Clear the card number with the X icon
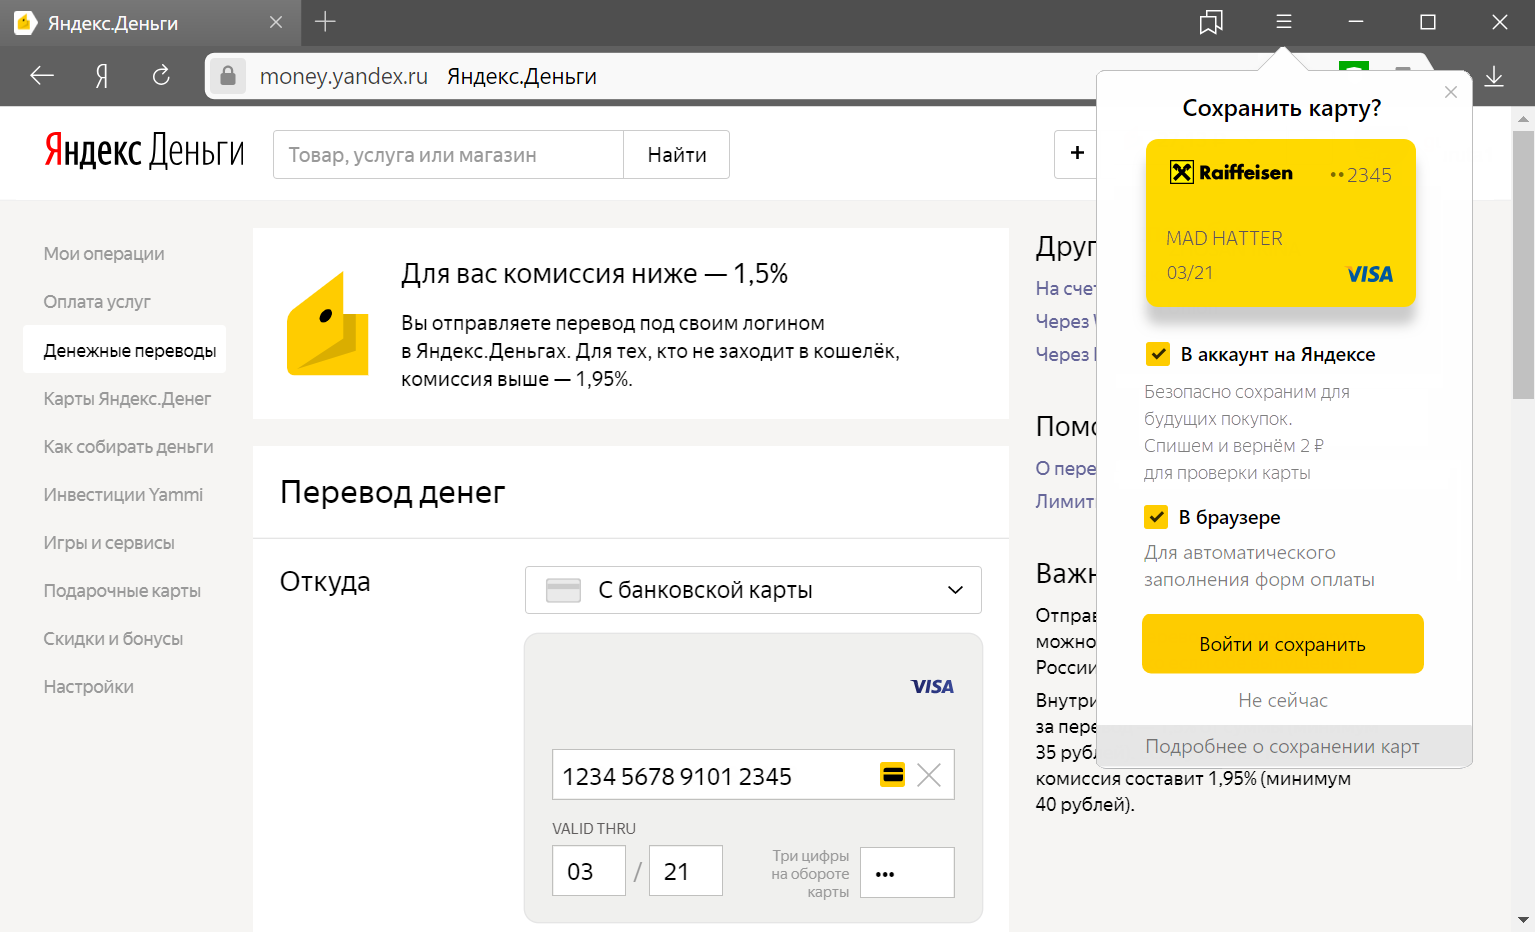The width and height of the screenshot is (1535, 932). pyautogui.click(x=929, y=775)
